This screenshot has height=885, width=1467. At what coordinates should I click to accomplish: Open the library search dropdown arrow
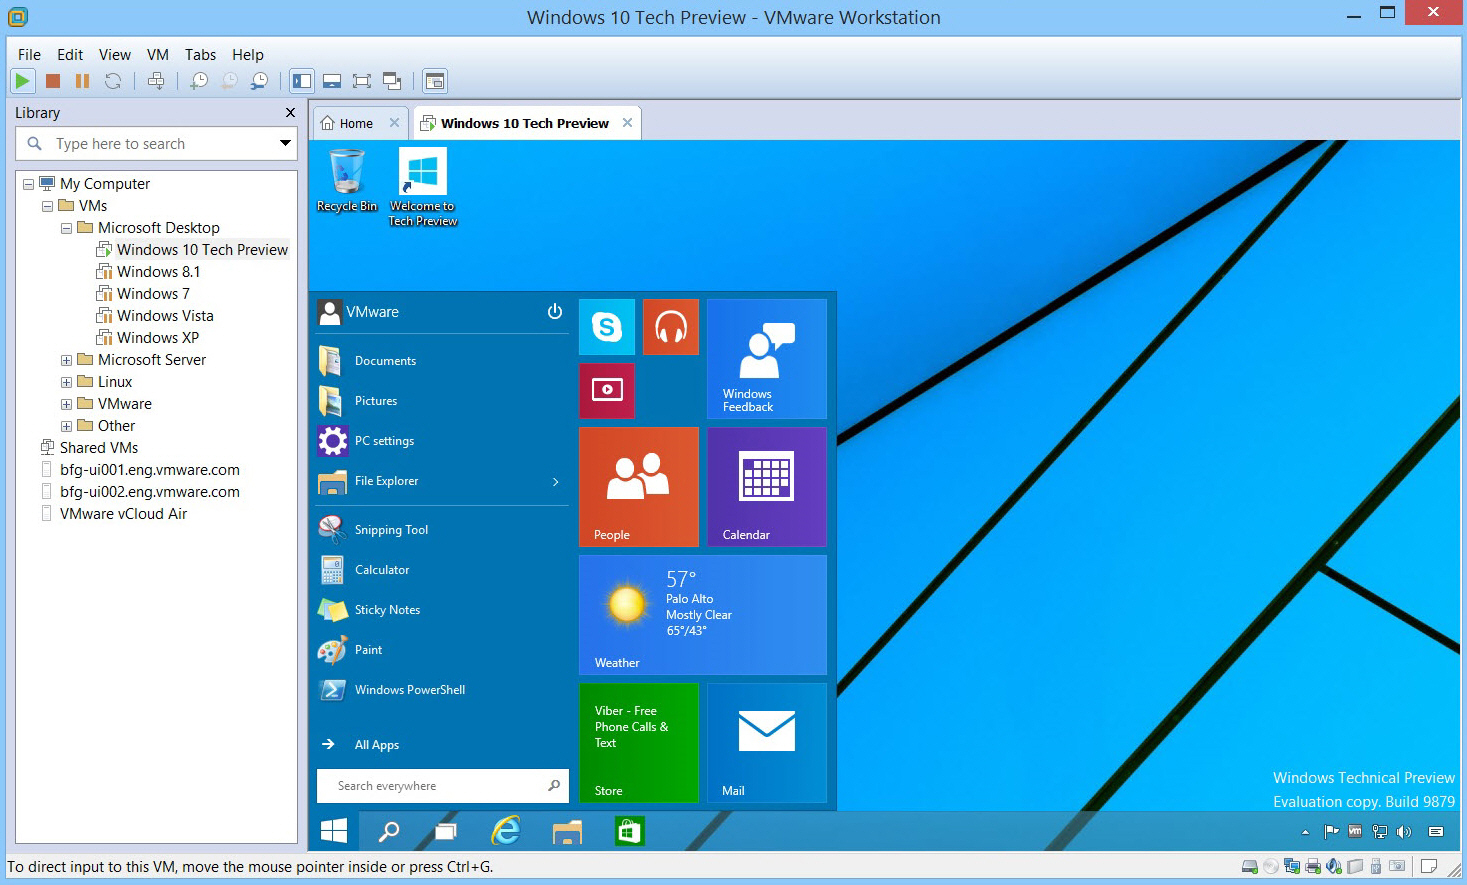click(284, 144)
